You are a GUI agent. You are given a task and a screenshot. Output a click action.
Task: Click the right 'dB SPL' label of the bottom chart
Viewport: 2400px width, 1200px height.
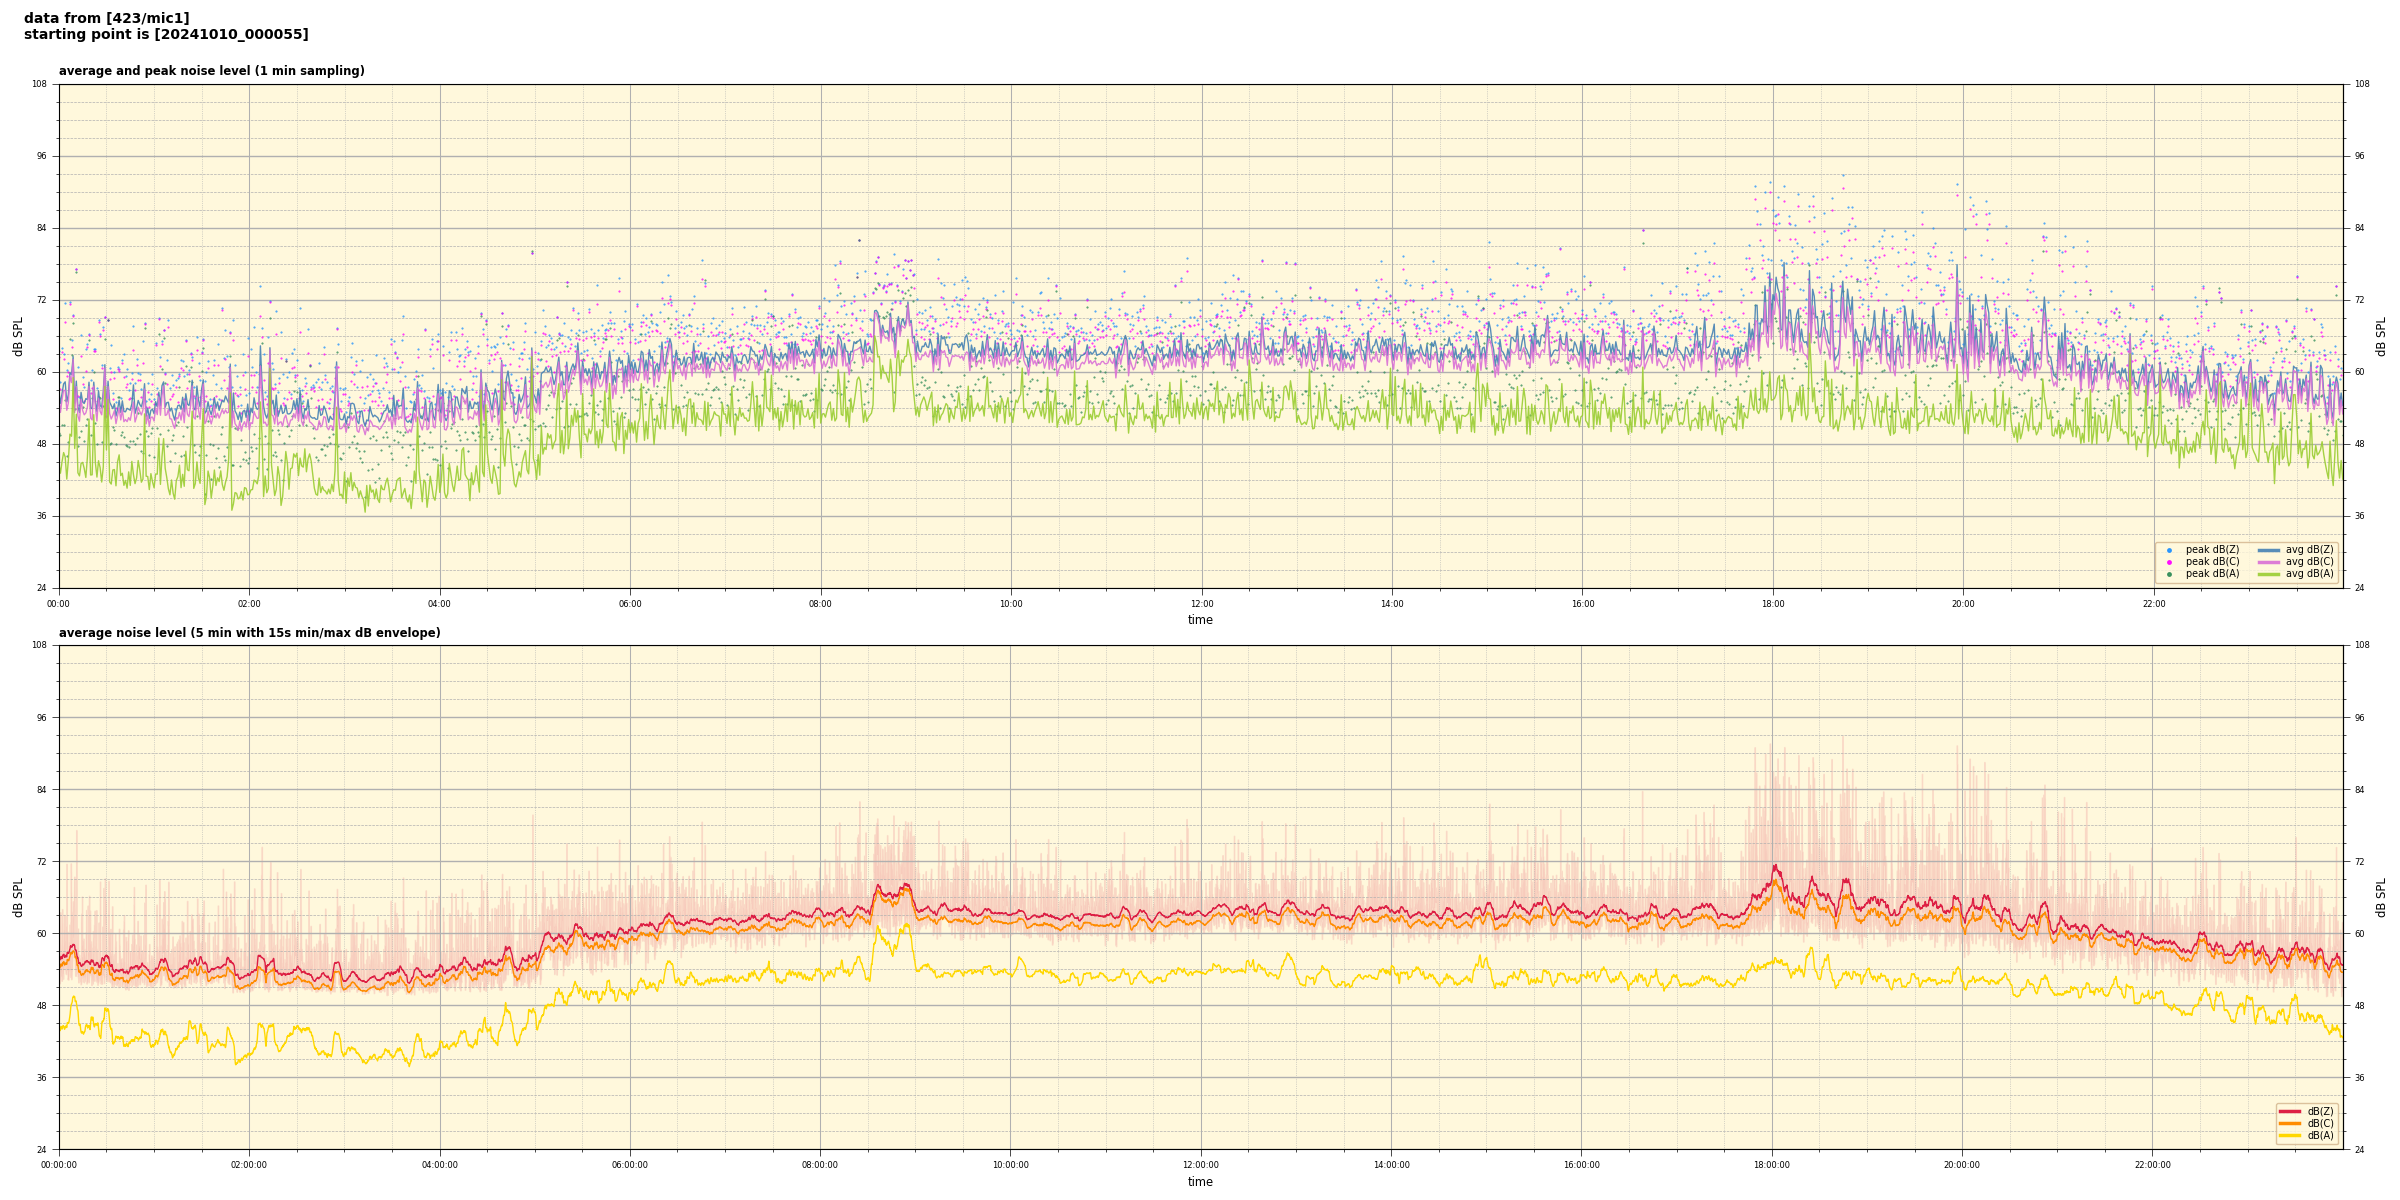(2381, 897)
